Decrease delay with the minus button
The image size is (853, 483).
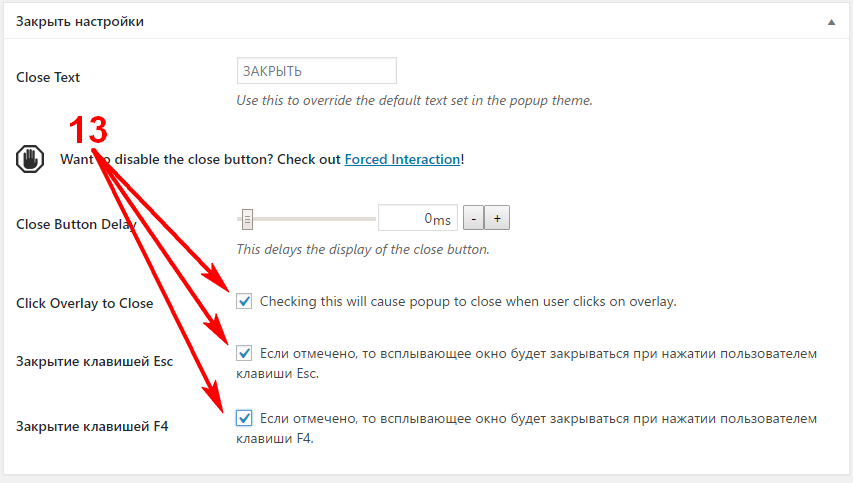click(473, 218)
